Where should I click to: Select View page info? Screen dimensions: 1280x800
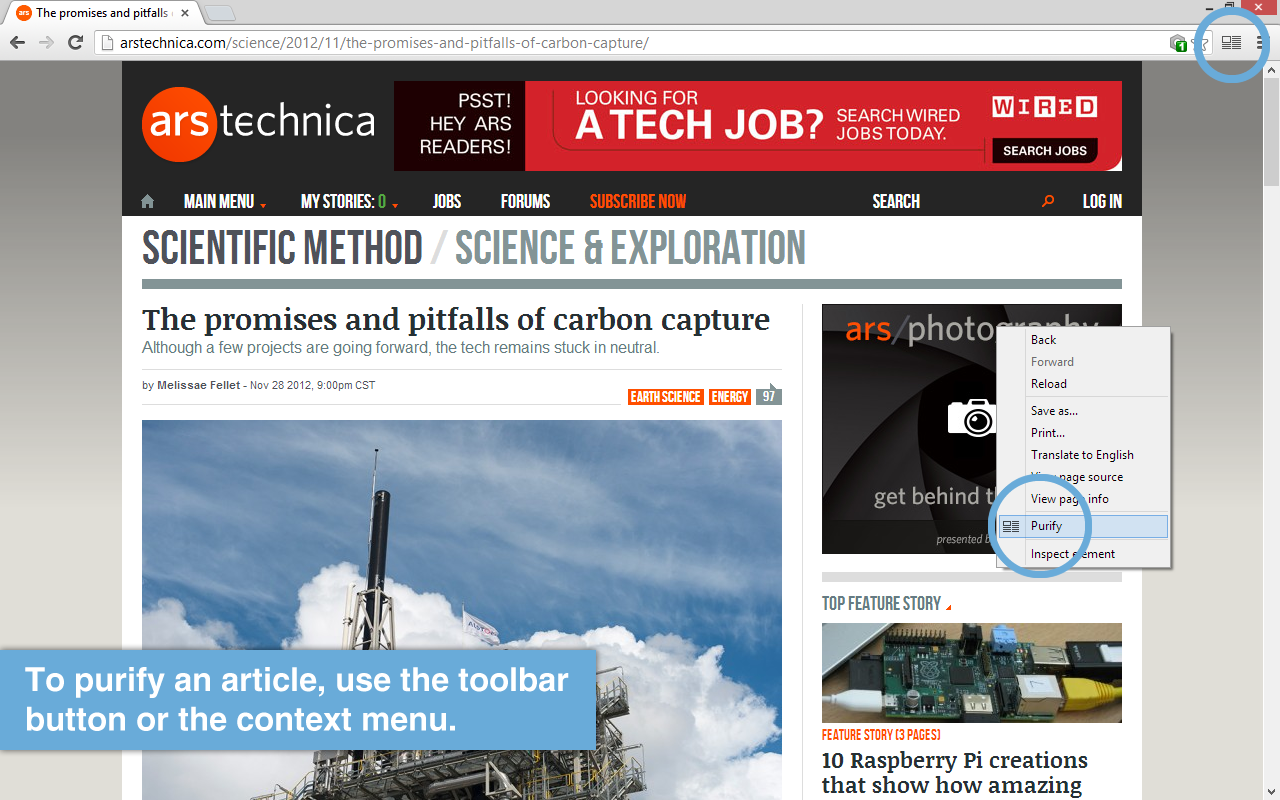(x=1084, y=499)
